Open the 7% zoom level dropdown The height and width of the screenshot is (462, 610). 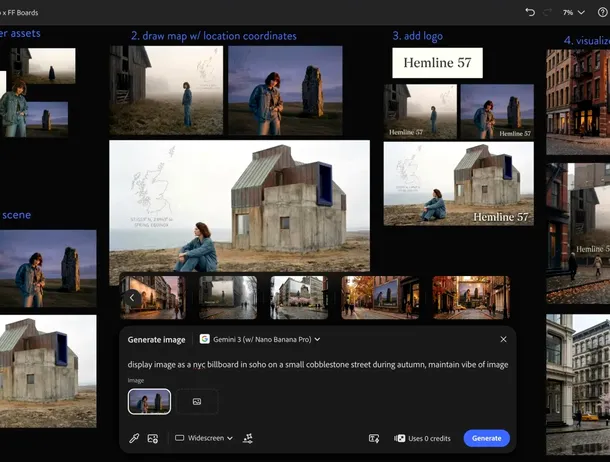pyautogui.click(x=573, y=12)
